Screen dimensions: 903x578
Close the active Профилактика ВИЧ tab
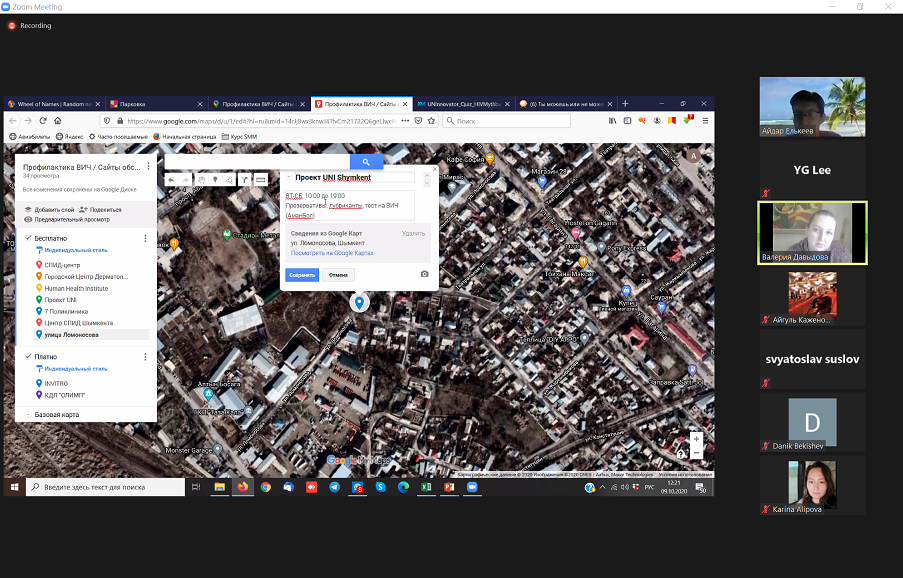pyautogui.click(x=405, y=104)
